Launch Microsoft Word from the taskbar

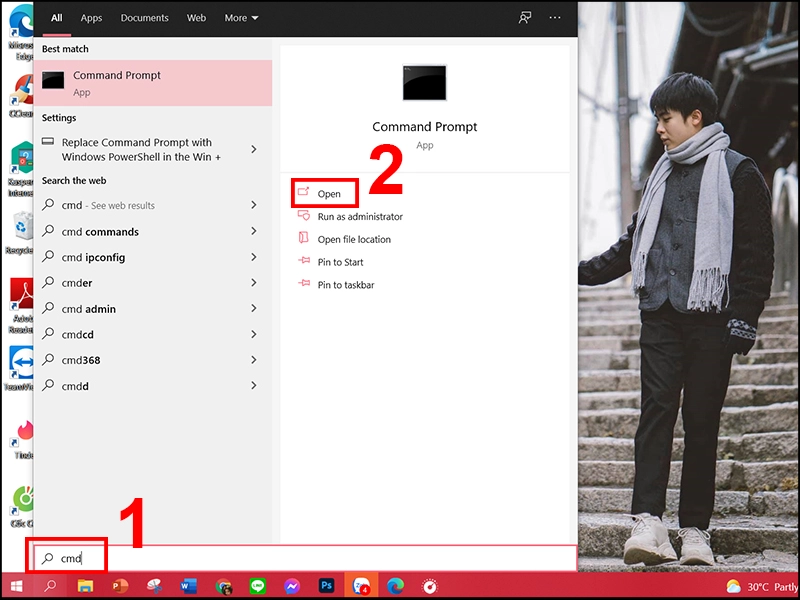pos(190,585)
